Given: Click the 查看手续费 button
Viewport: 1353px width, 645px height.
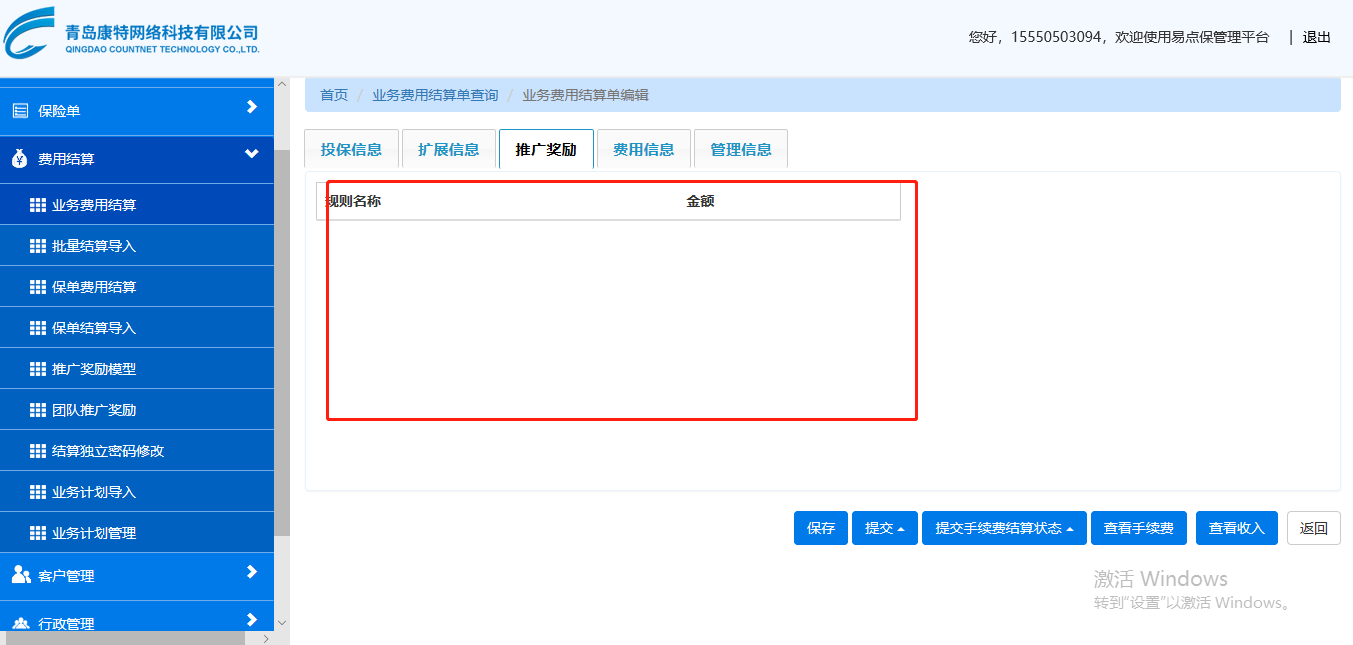Looking at the screenshot, I should point(1139,528).
